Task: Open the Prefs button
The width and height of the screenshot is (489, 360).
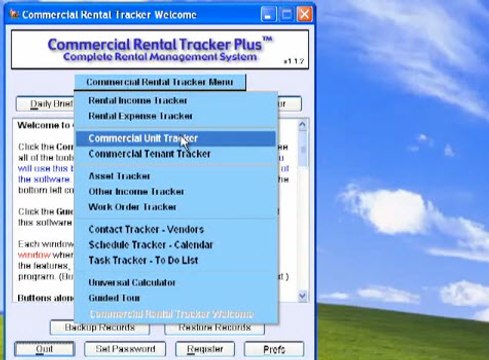Action: click(x=274, y=349)
